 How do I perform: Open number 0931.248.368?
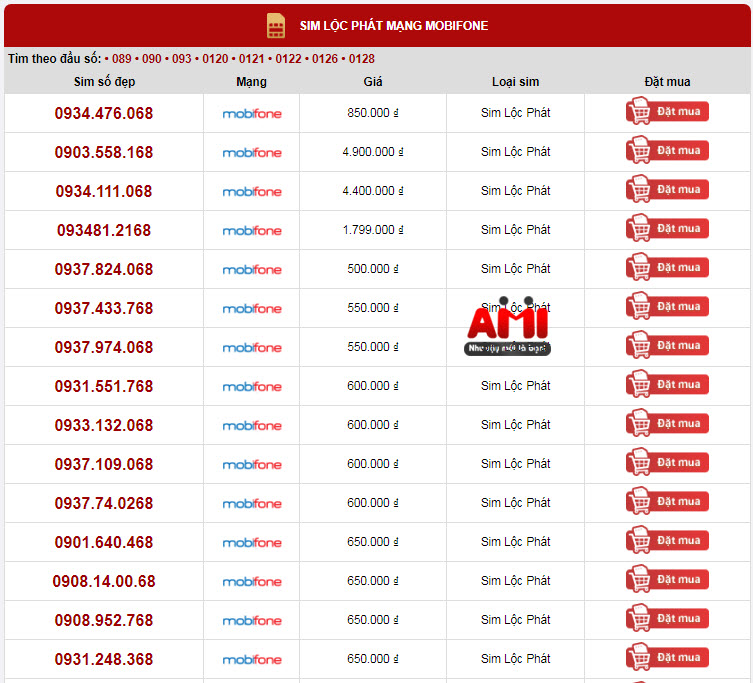coord(104,659)
